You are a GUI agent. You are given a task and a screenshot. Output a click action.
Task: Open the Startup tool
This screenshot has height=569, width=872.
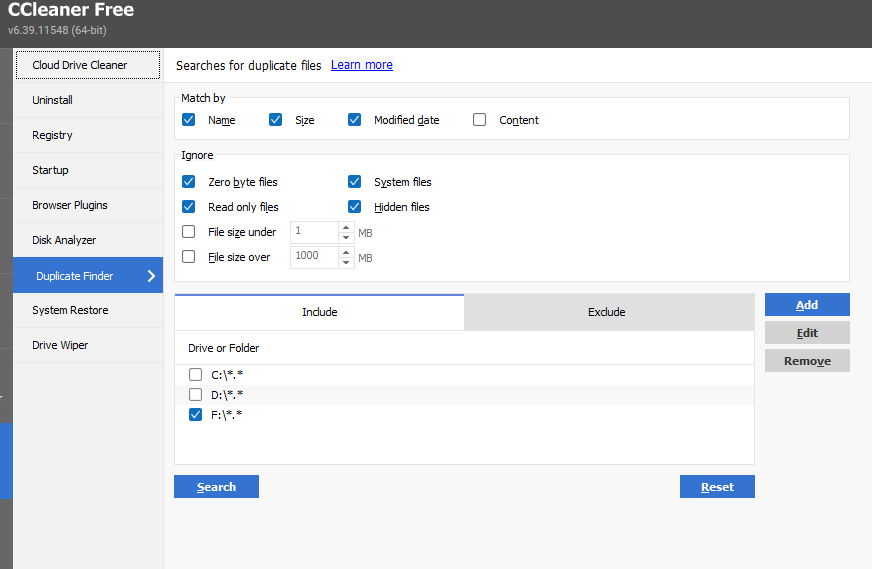click(88, 170)
